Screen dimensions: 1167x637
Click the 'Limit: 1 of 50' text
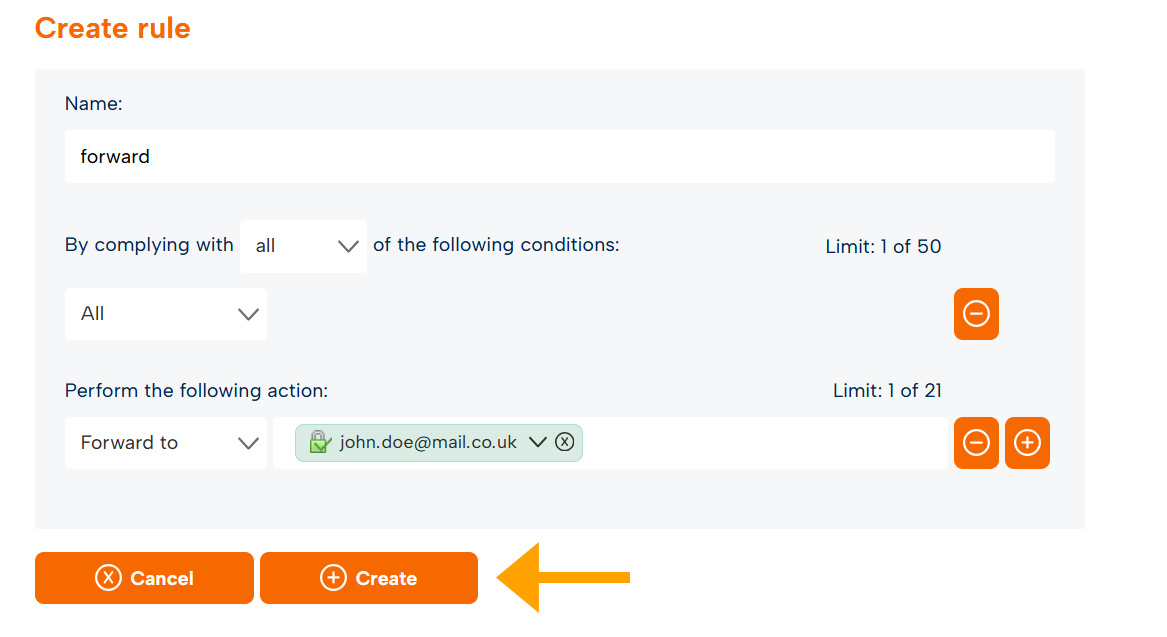[x=883, y=246]
